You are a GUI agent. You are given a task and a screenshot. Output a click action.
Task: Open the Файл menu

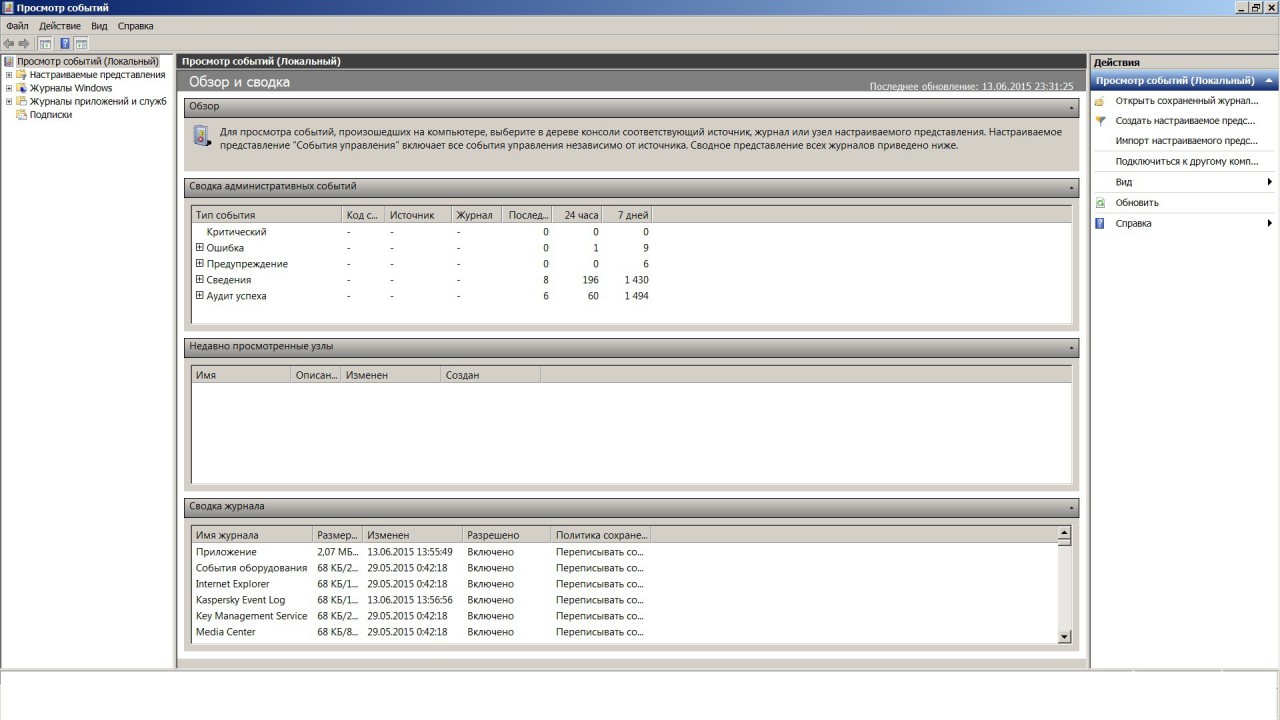(x=17, y=26)
